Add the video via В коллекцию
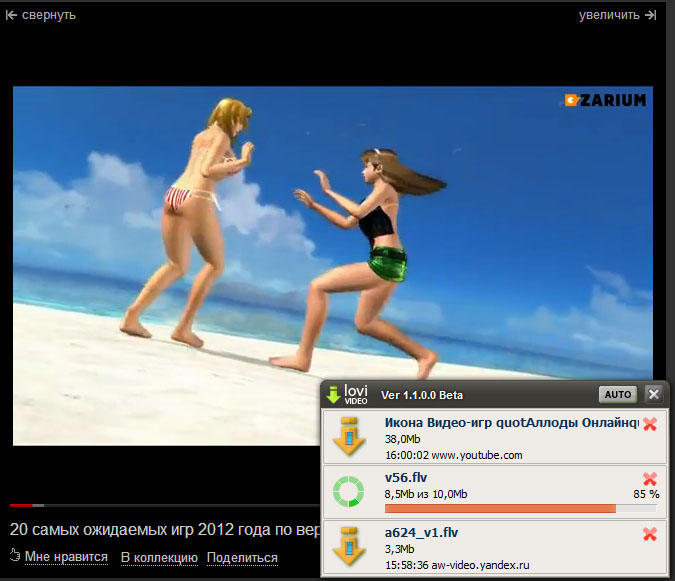The image size is (675, 581). (159, 557)
